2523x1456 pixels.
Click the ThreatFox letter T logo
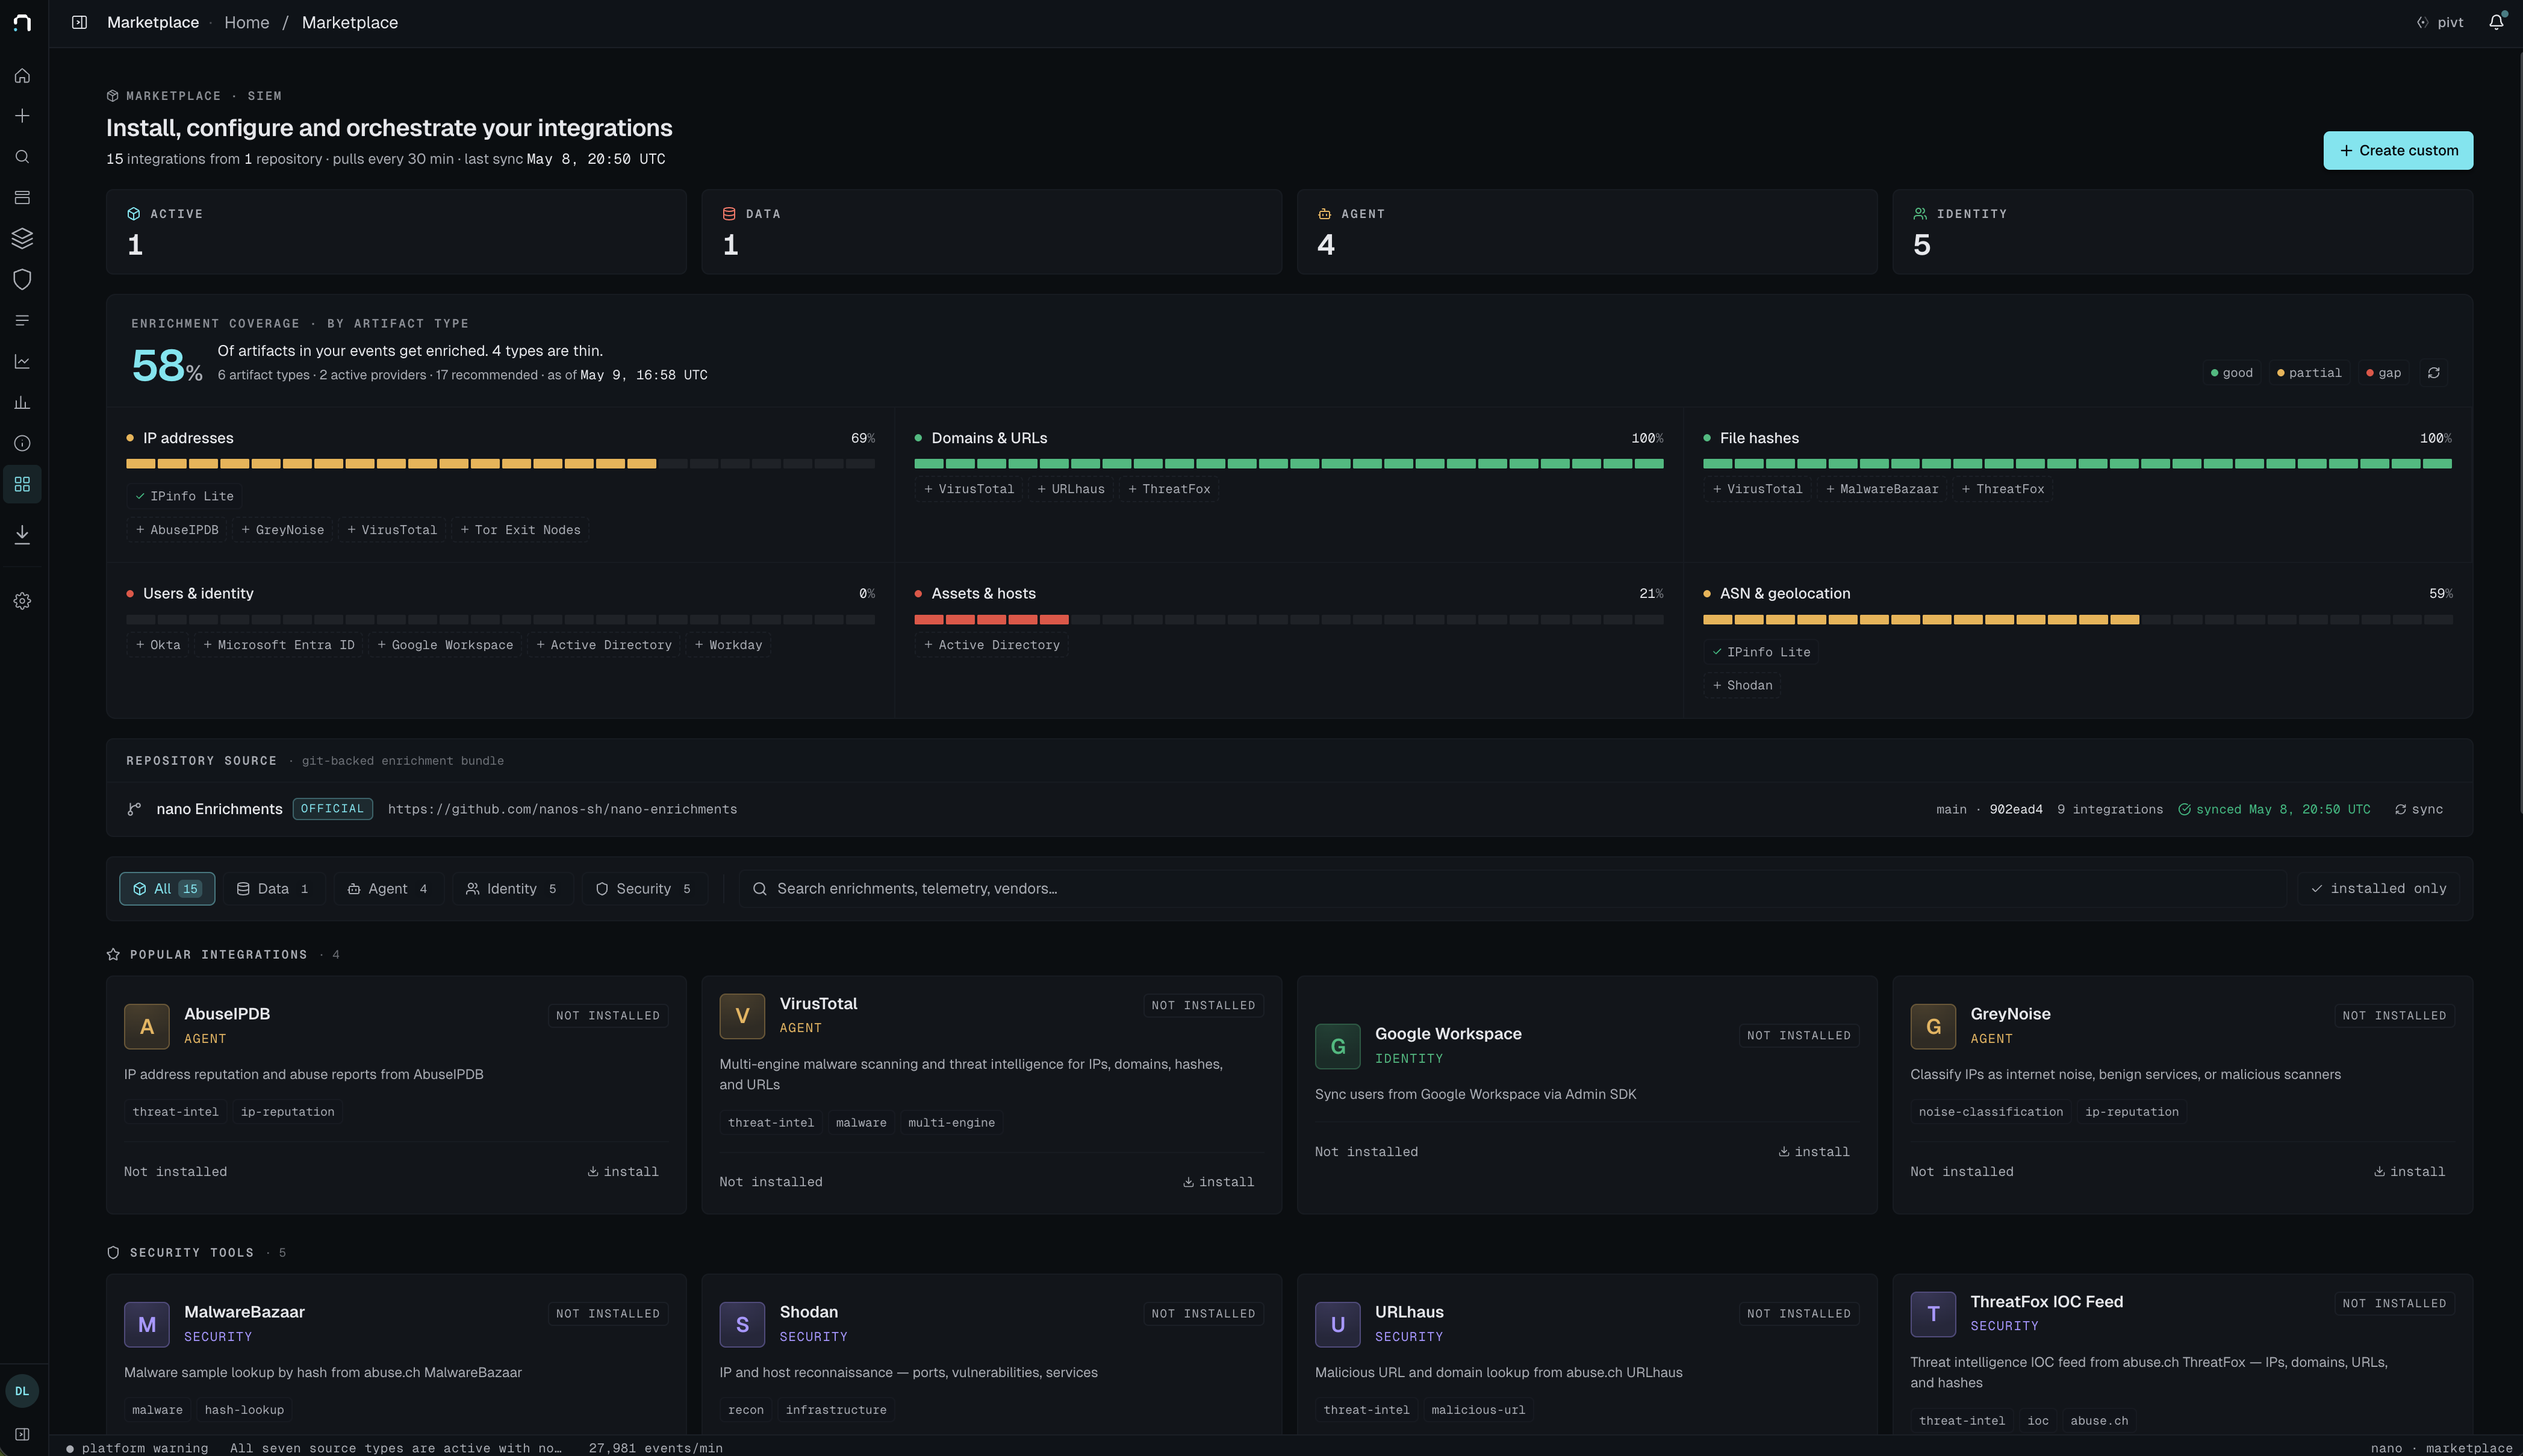1933,1314
